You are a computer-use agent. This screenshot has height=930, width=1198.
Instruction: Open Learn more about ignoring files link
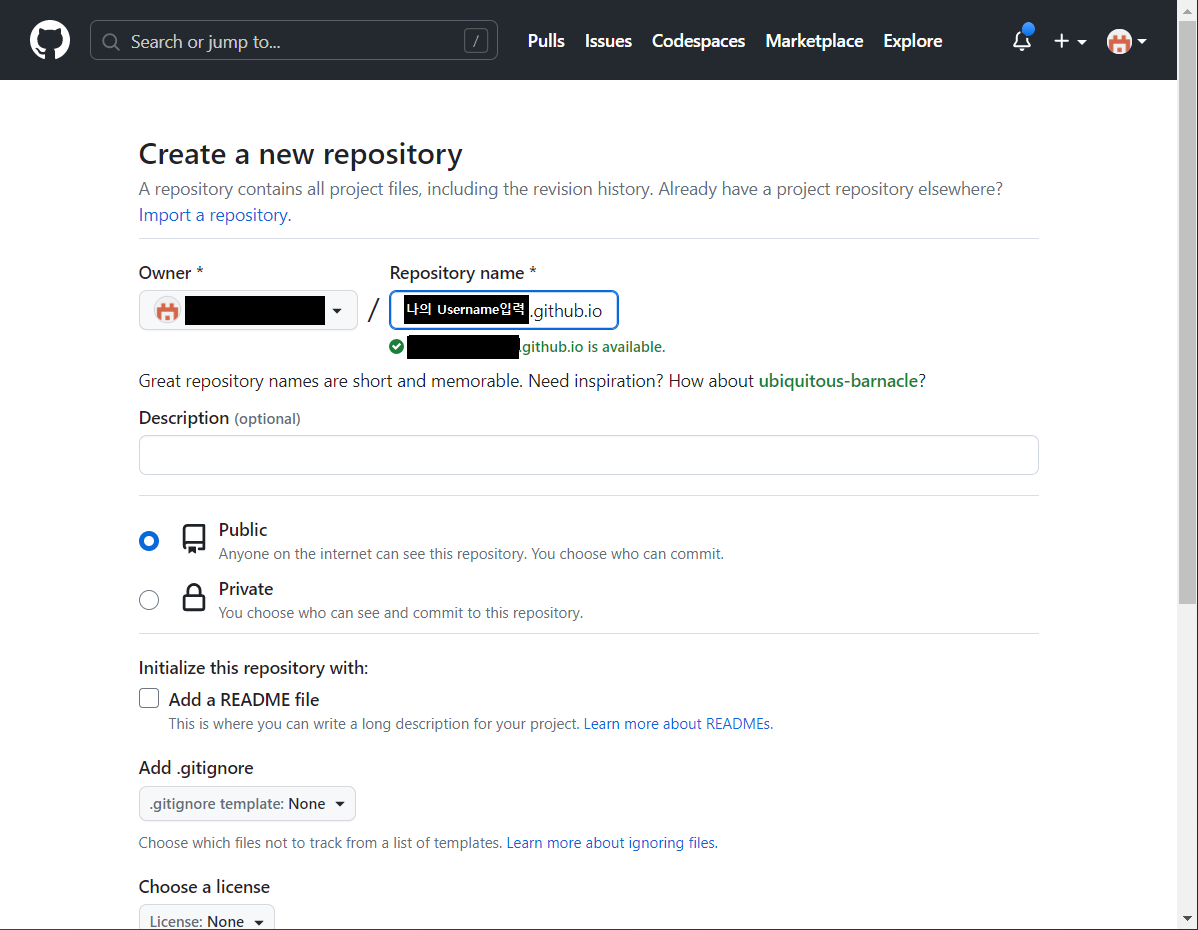pyautogui.click(x=611, y=843)
